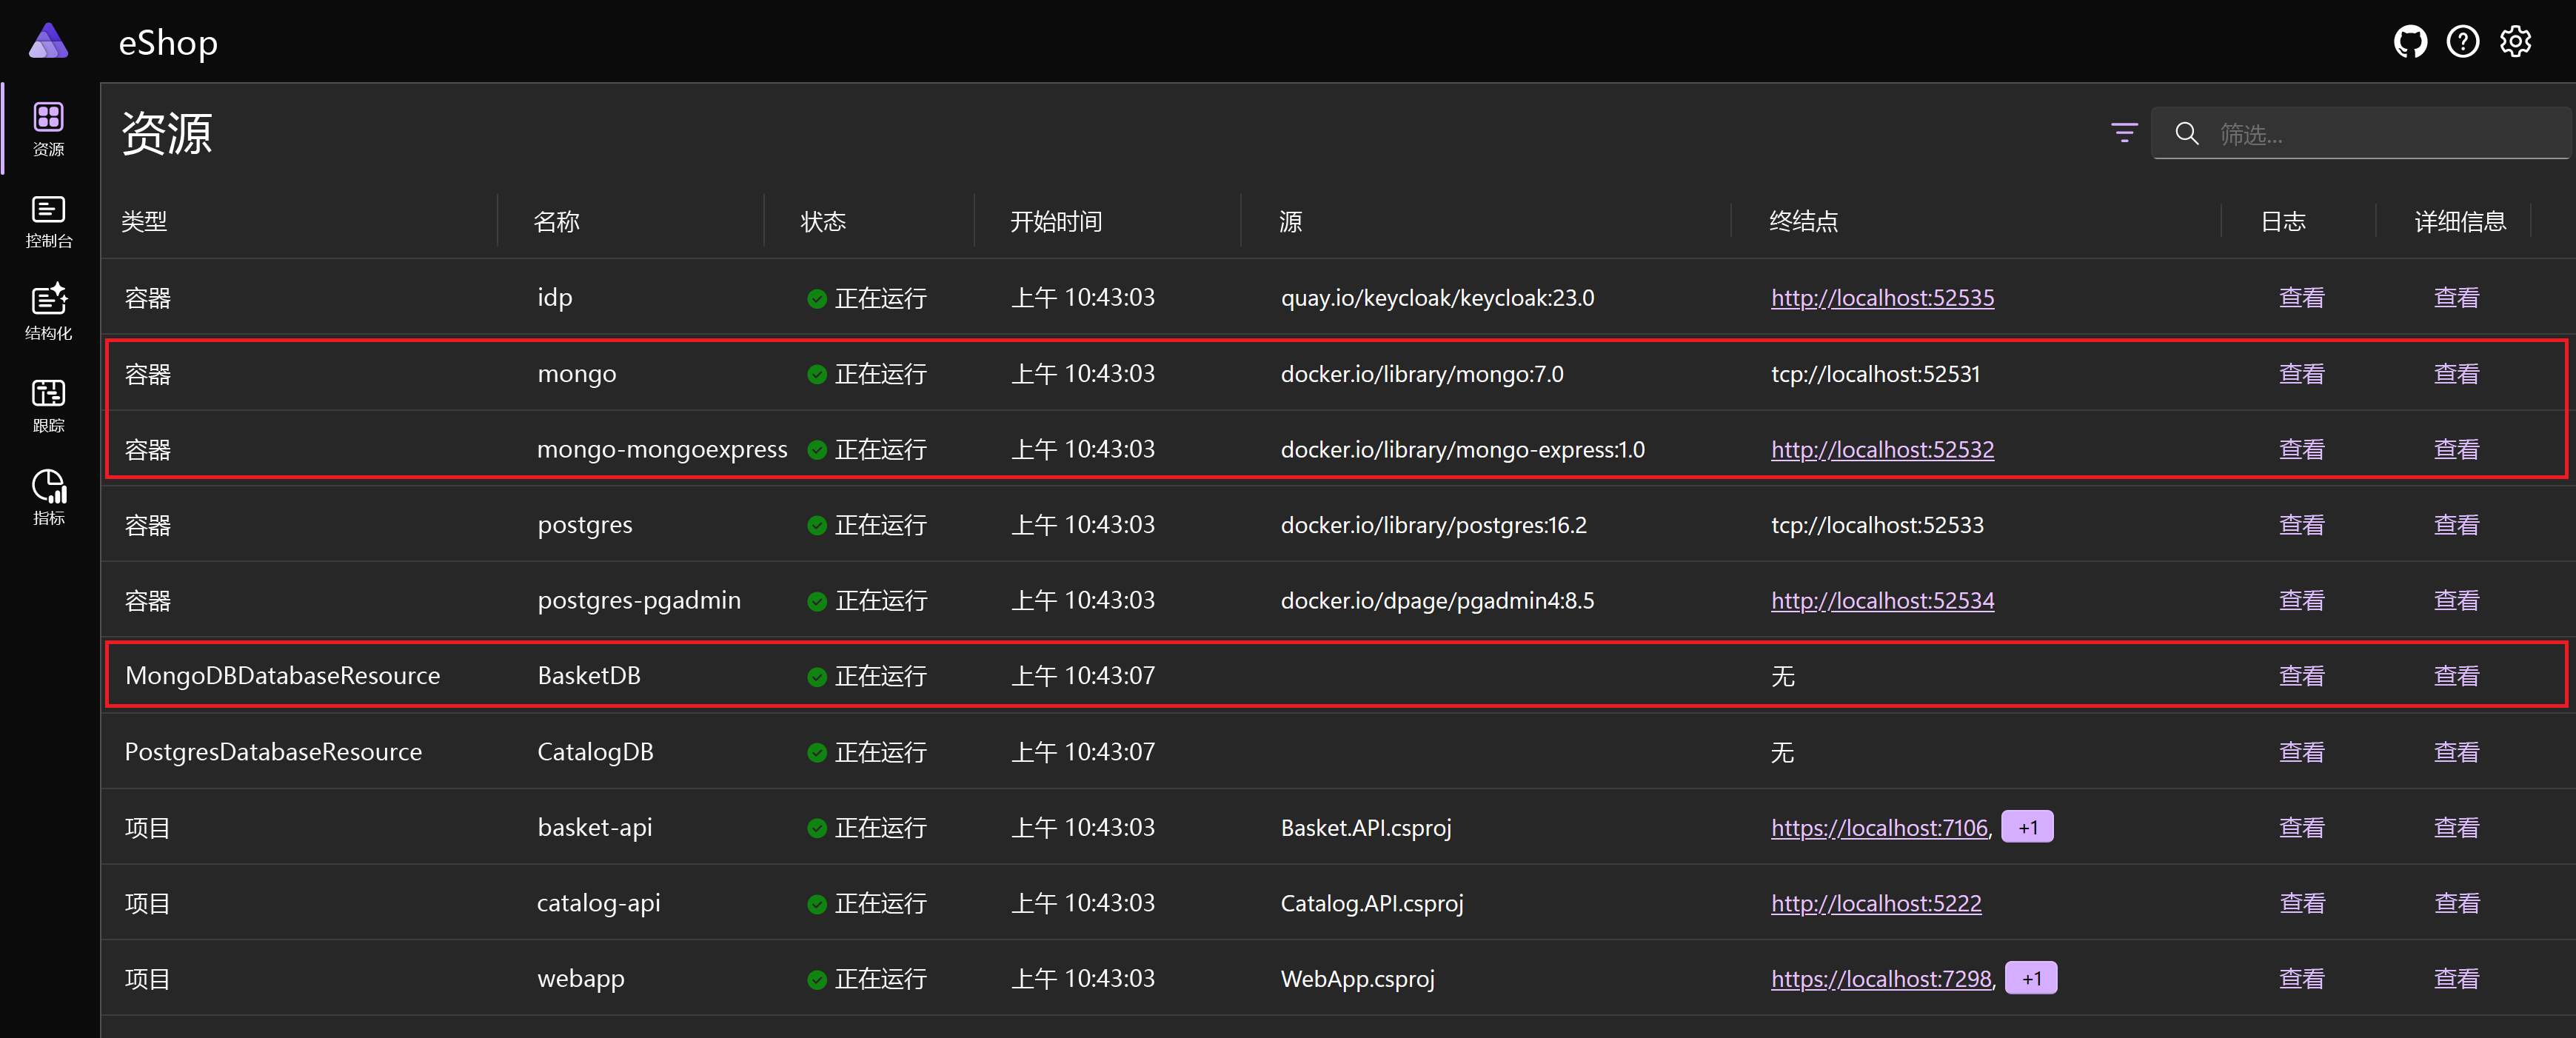The width and height of the screenshot is (2576, 1038).
Task: Select the WebApp.csproj source cell
Action: point(1357,979)
